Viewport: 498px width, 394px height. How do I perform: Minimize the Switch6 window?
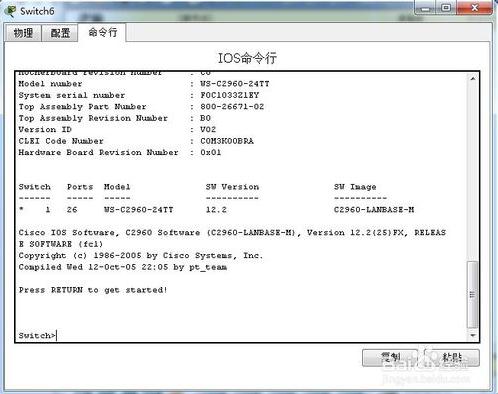click(425, 9)
